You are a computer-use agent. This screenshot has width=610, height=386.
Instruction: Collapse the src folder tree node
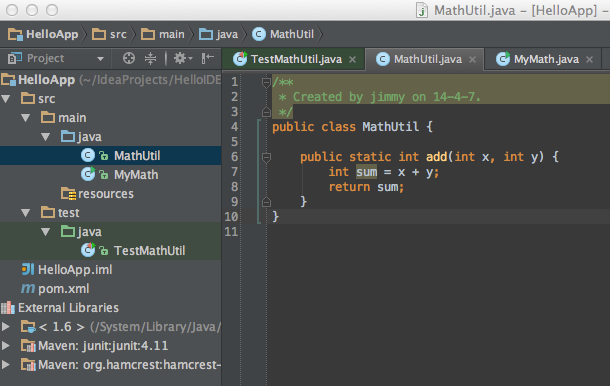coord(6,99)
